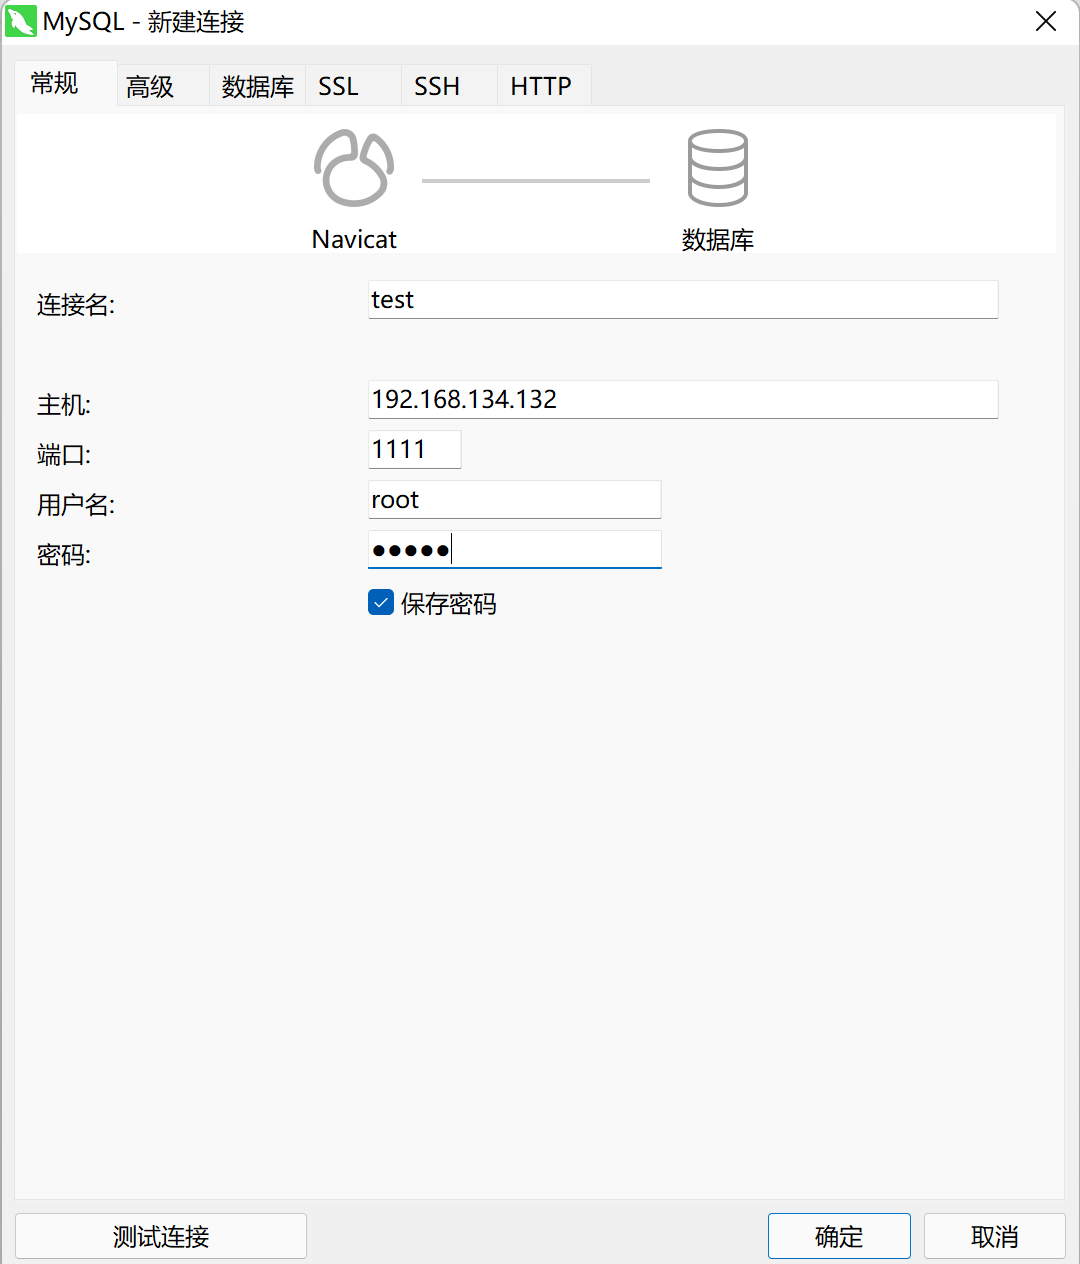The width and height of the screenshot is (1080, 1264).
Task: Click inside the 连接名 field showing test
Action: pos(683,299)
